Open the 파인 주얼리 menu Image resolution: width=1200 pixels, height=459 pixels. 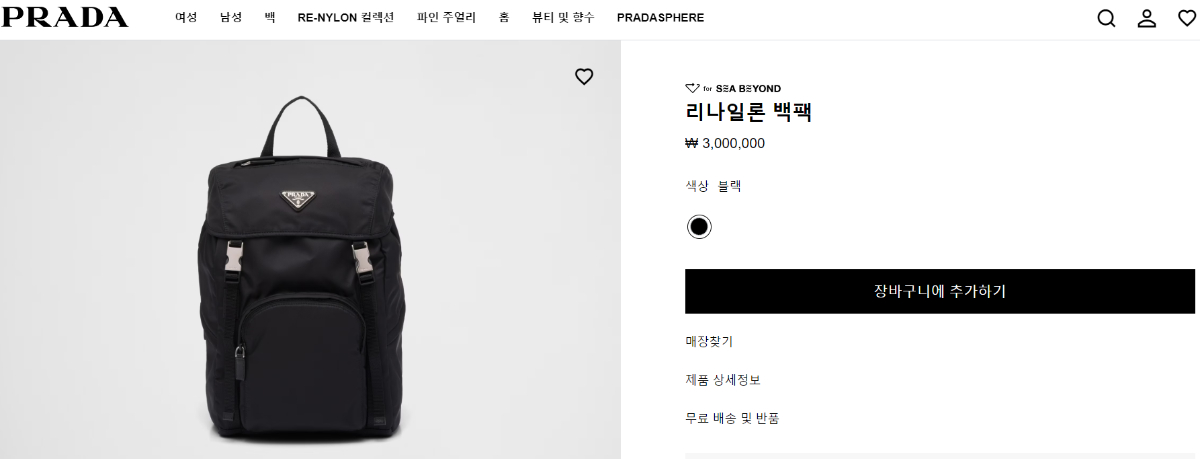click(x=446, y=18)
